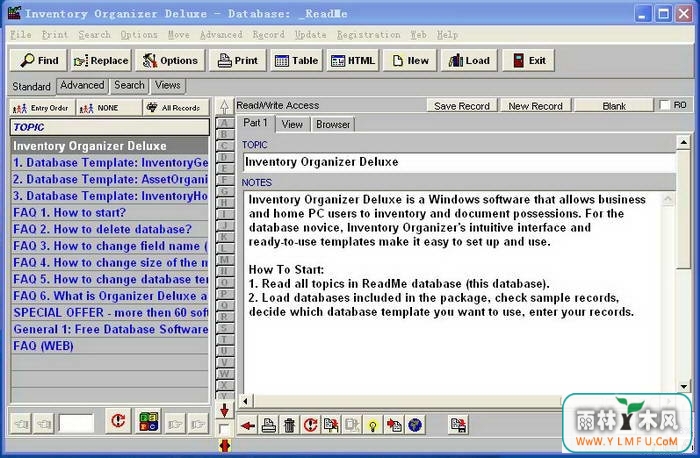Switch to the Views toolbar tab
Viewport: 700px width, 458px height.
[x=168, y=85]
